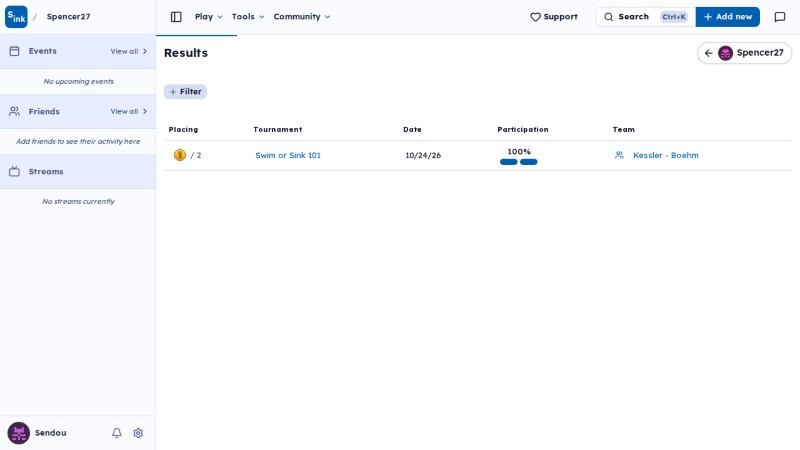800x450 pixels.
Task: Click Spencer27 profile avatar in header button
Action: coord(725,53)
